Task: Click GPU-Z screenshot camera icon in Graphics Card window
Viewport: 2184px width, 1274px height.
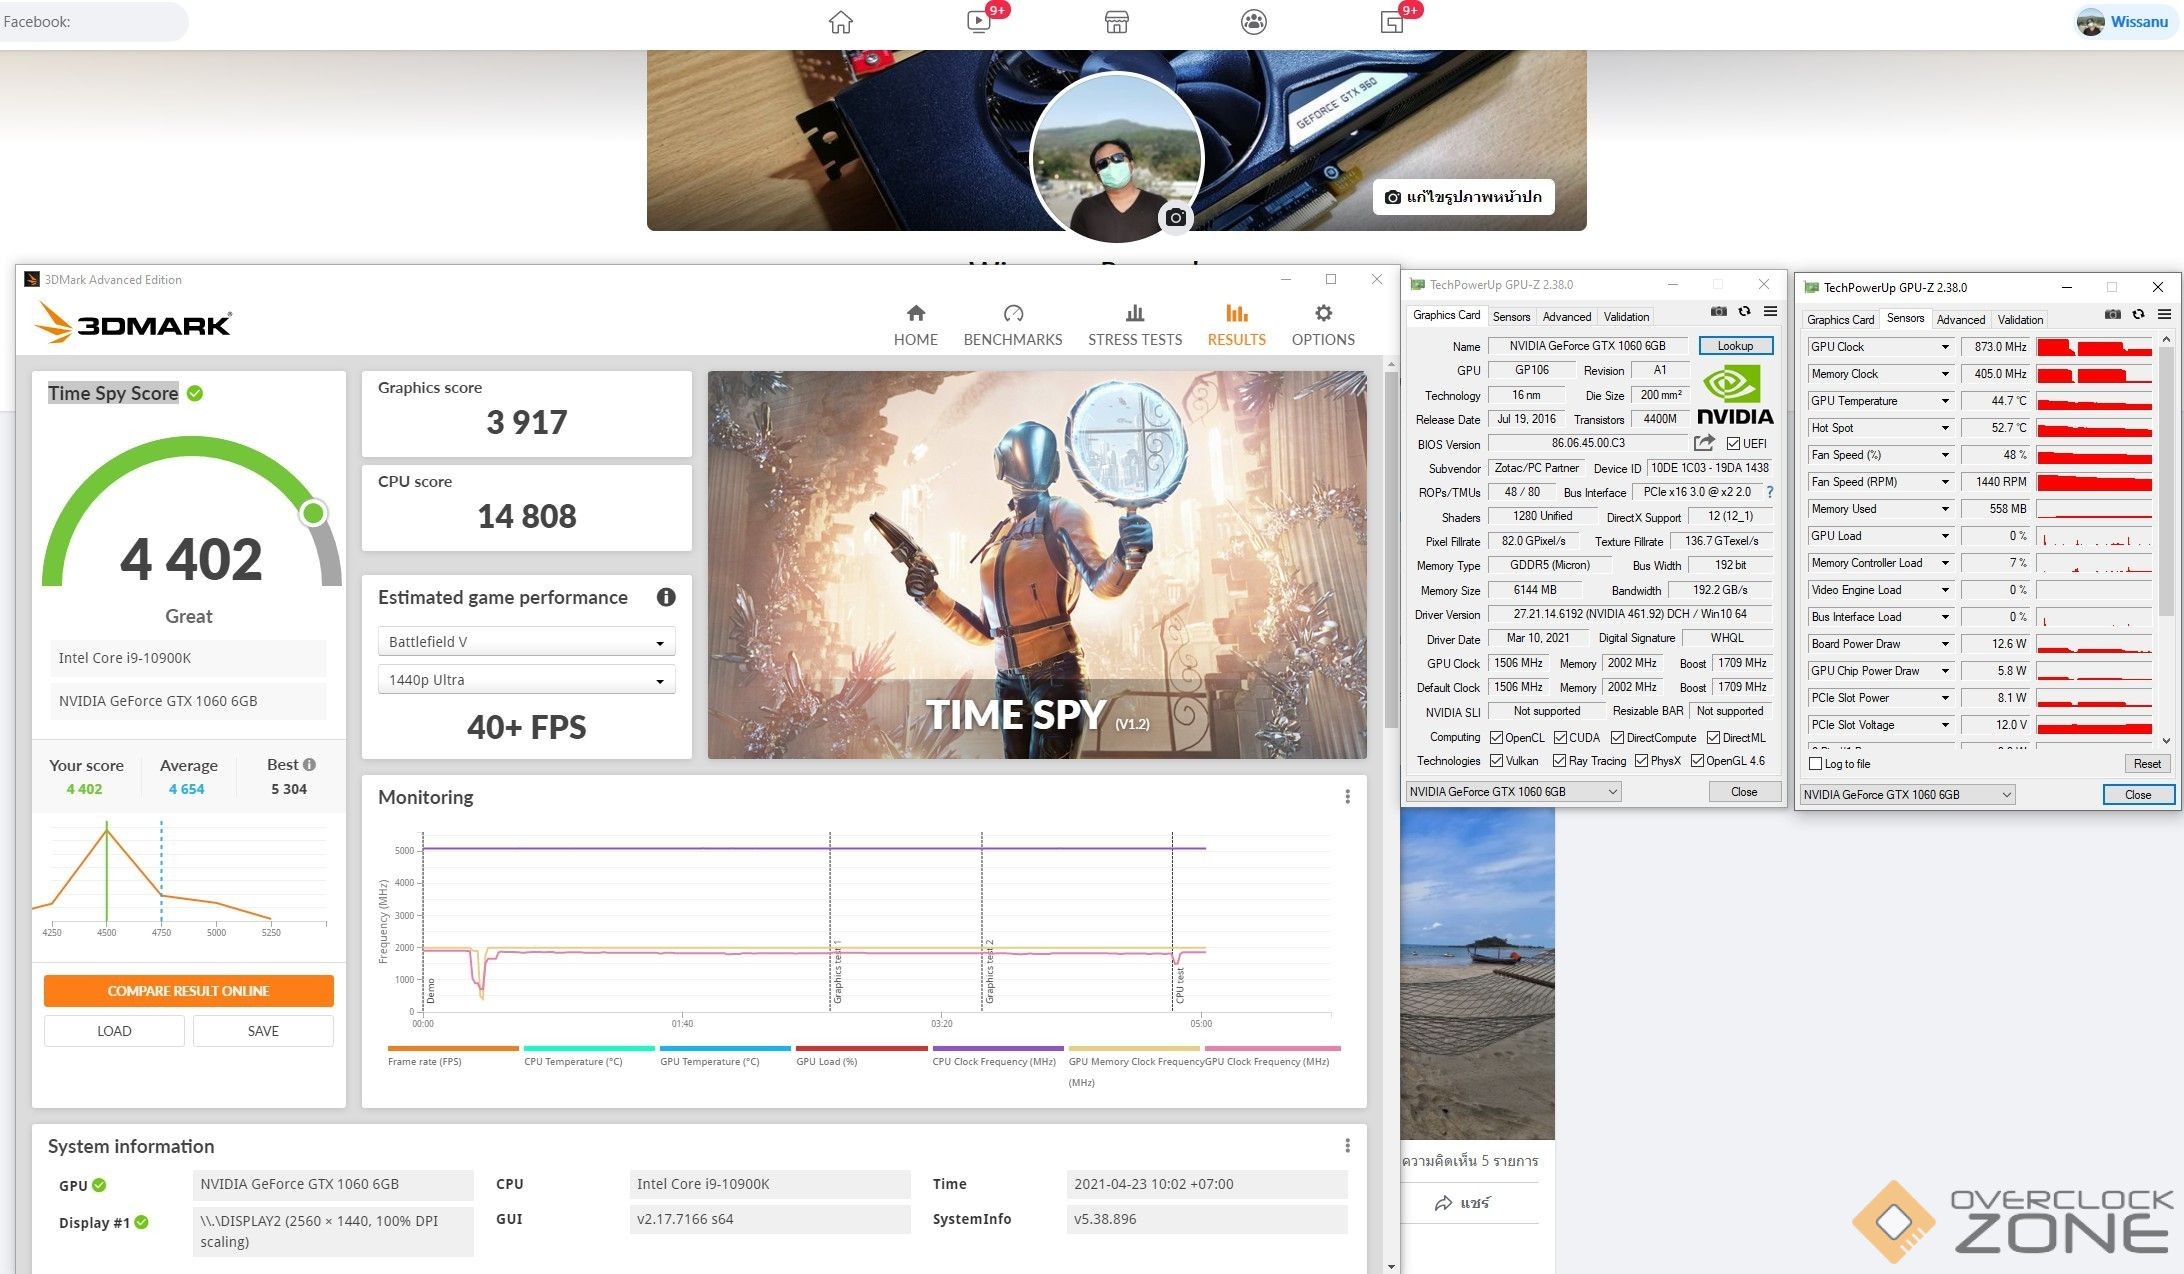Action: (1718, 312)
